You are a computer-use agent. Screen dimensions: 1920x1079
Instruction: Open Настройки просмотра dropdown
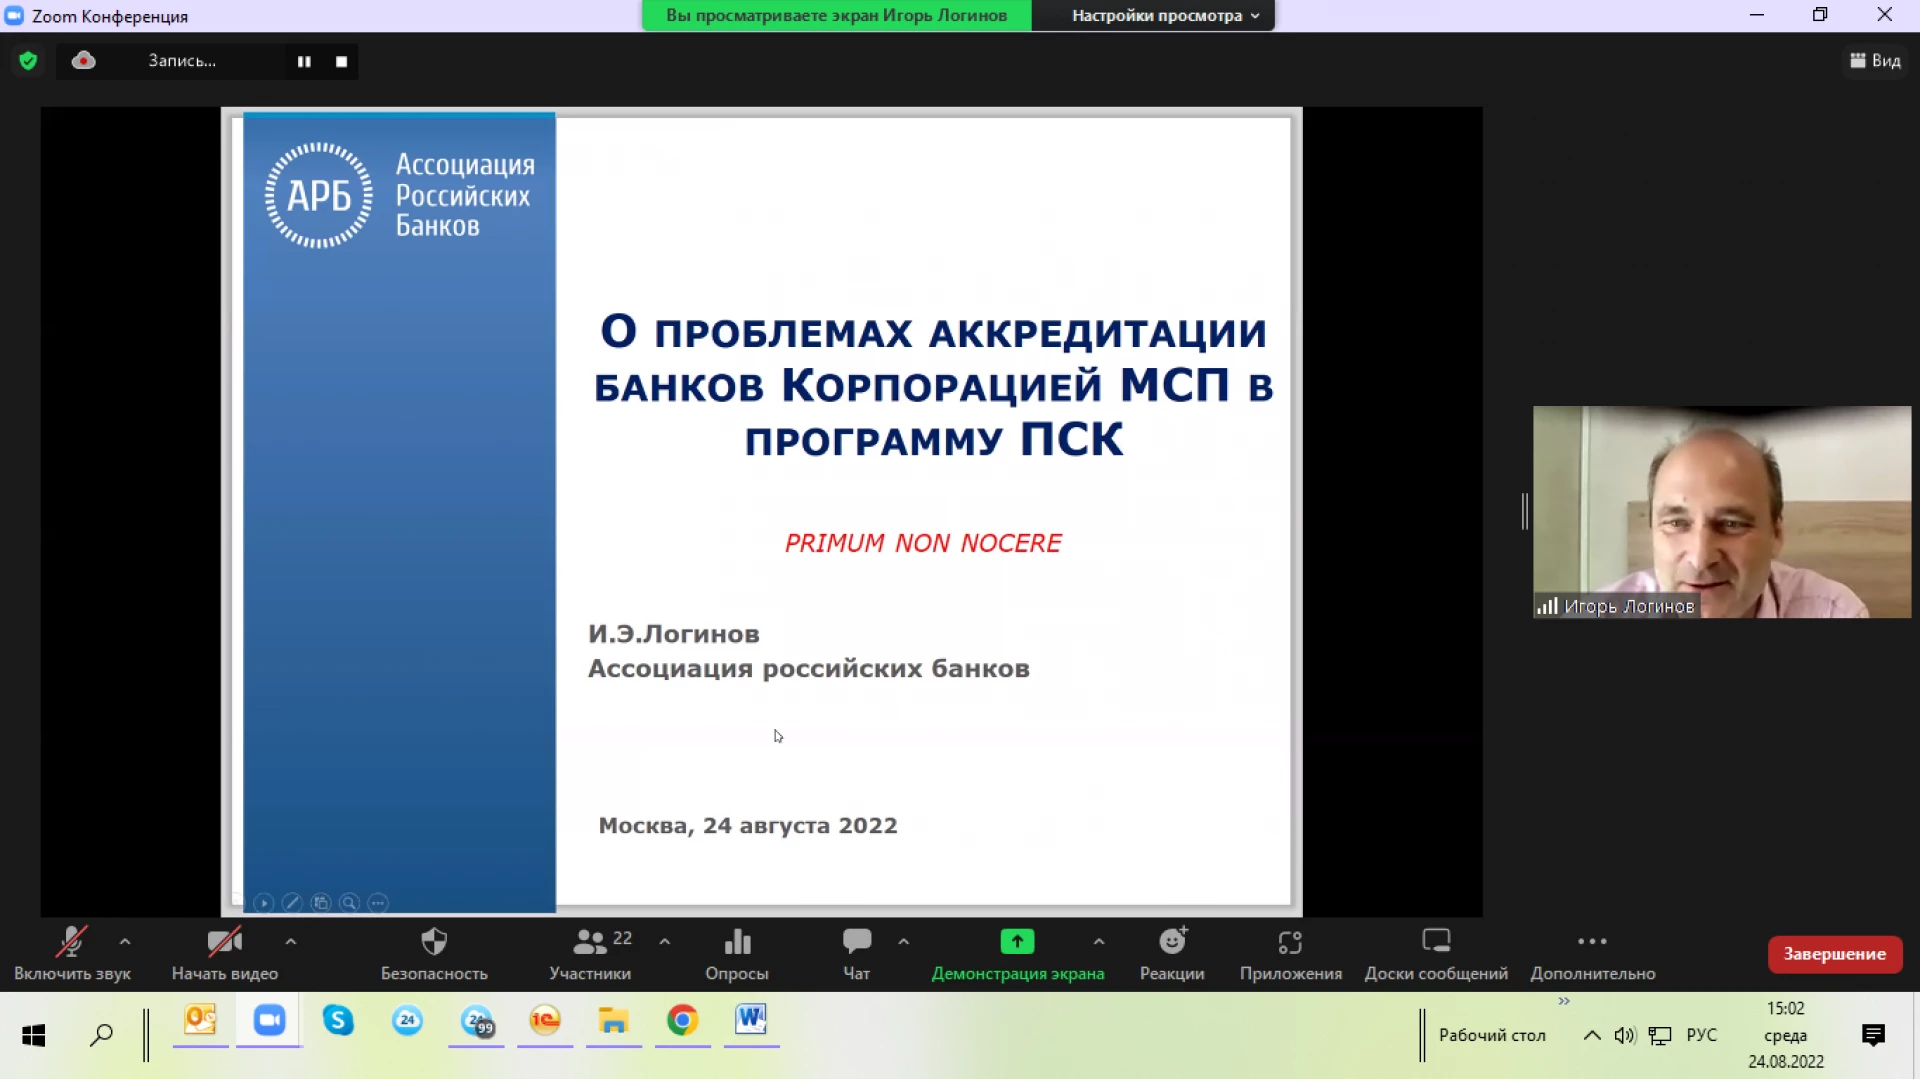coord(1165,15)
